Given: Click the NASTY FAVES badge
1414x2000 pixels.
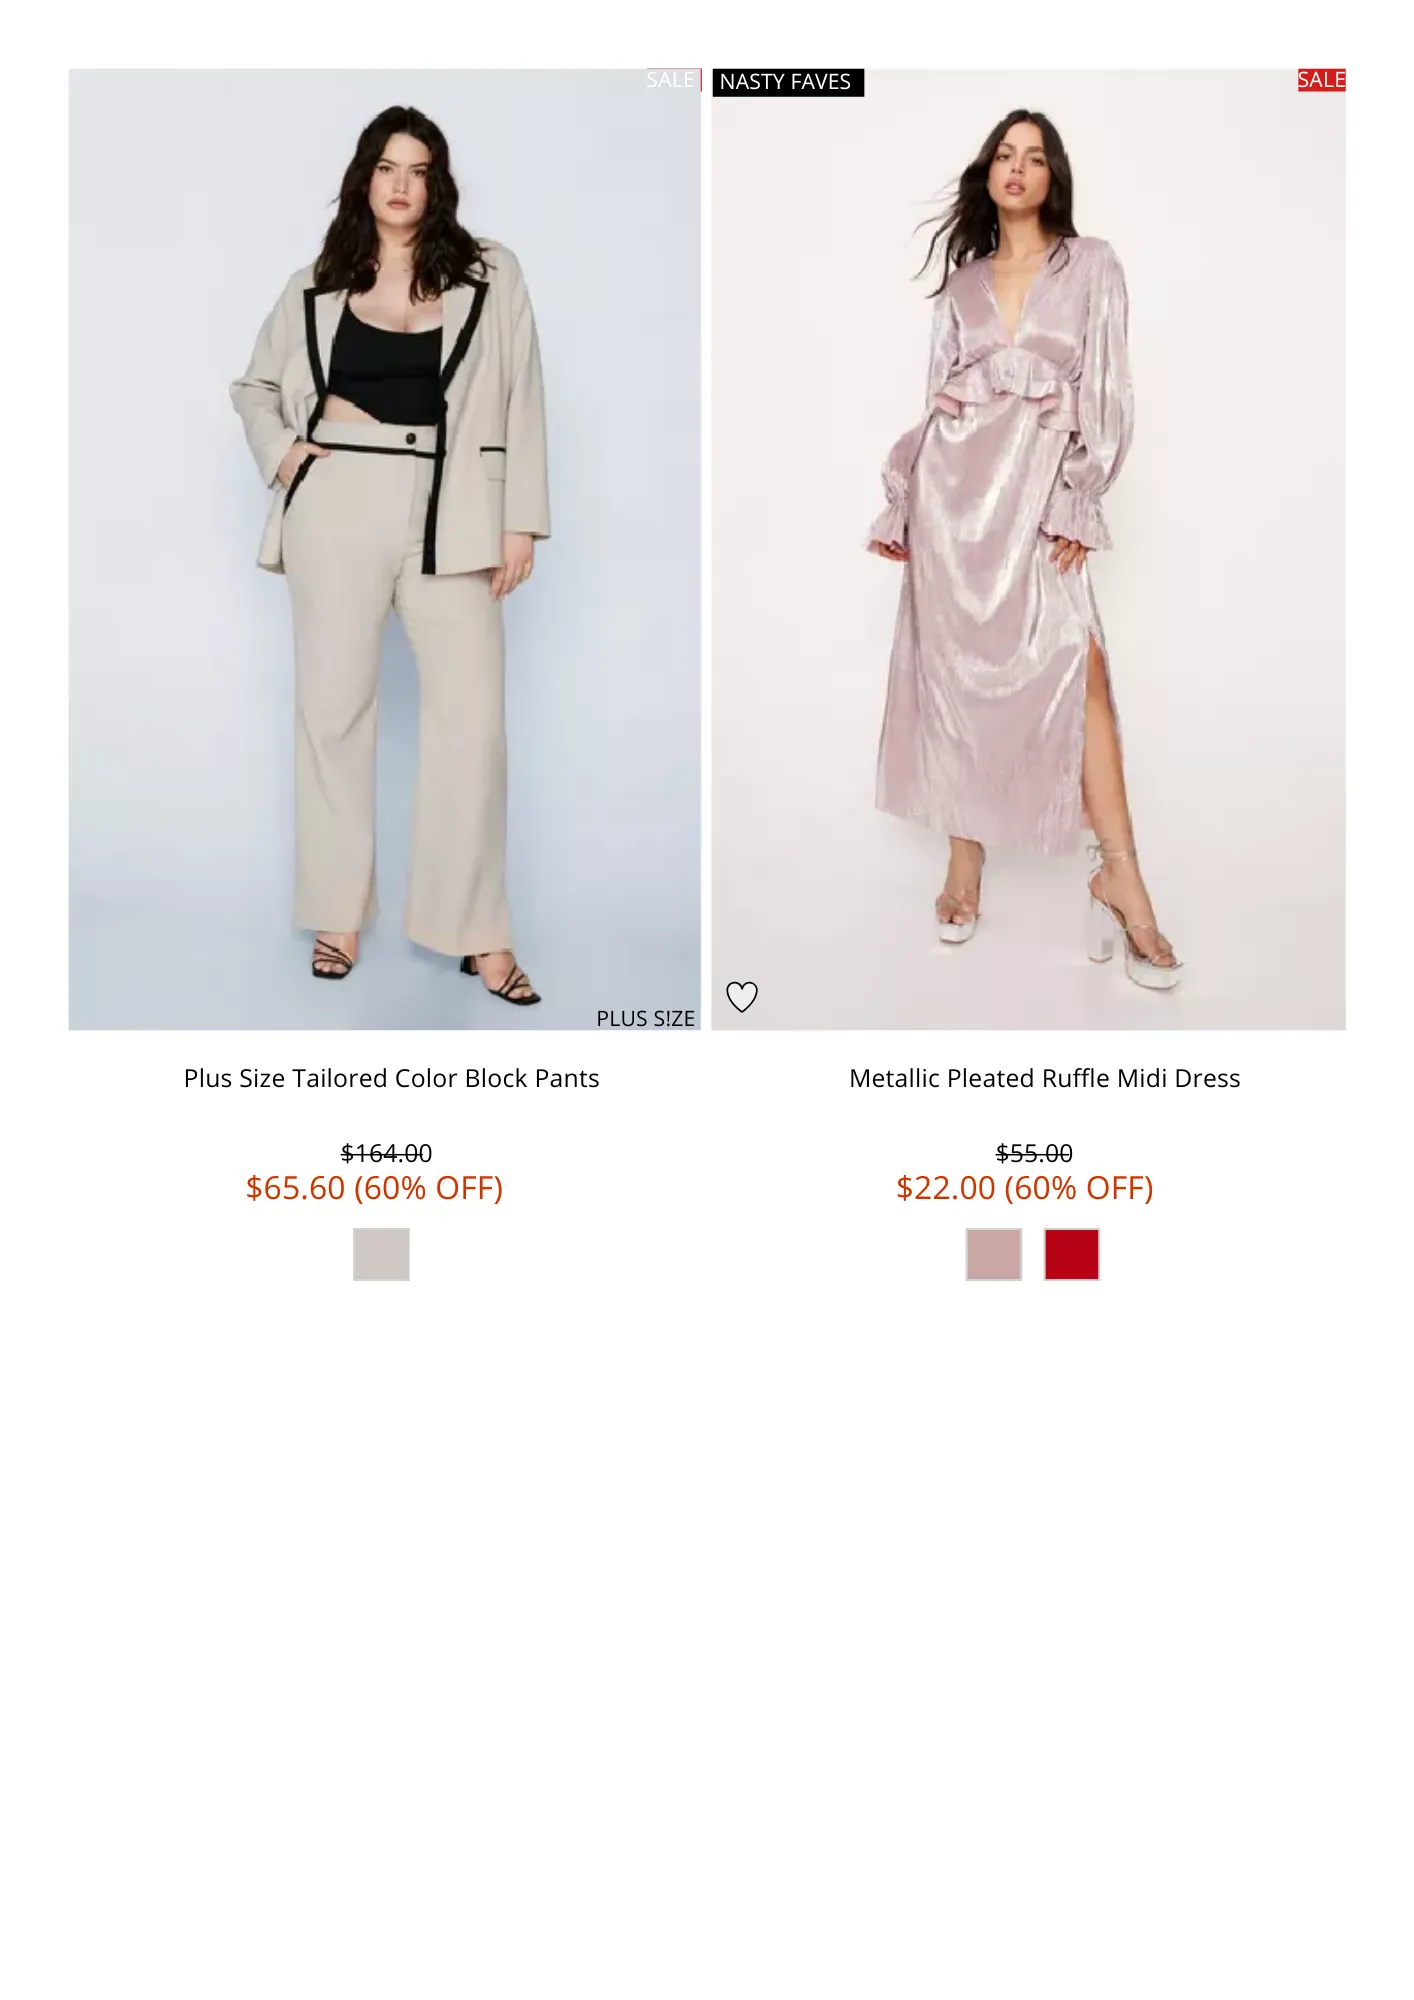Looking at the screenshot, I should pyautogui.click(x=787, y=82).
